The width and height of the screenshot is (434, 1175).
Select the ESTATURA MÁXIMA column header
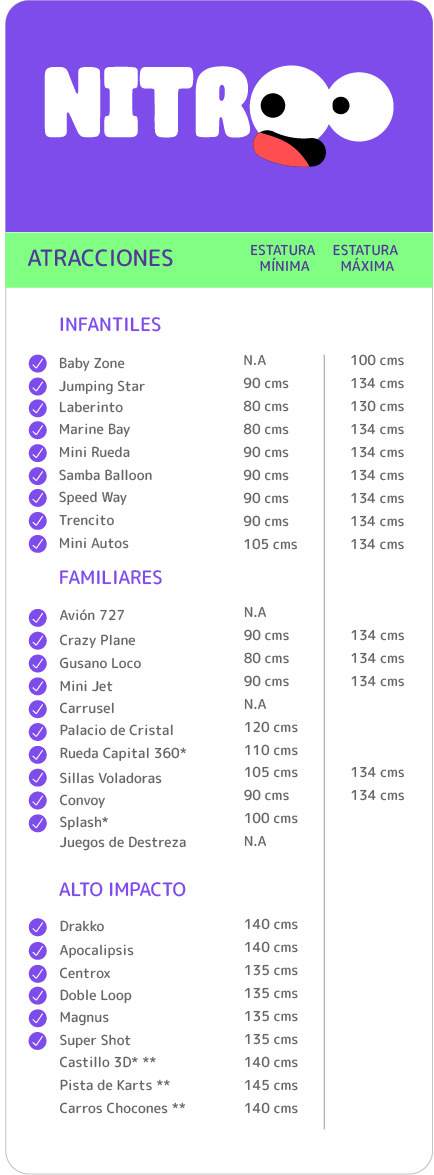coord(366,258)
